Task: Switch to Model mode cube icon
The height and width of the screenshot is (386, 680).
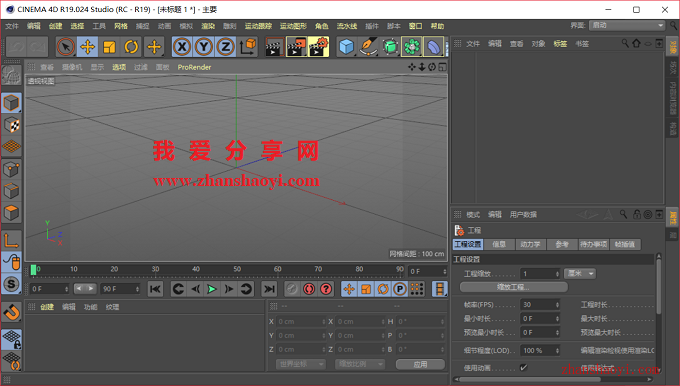Action: (x=11, y=103)
